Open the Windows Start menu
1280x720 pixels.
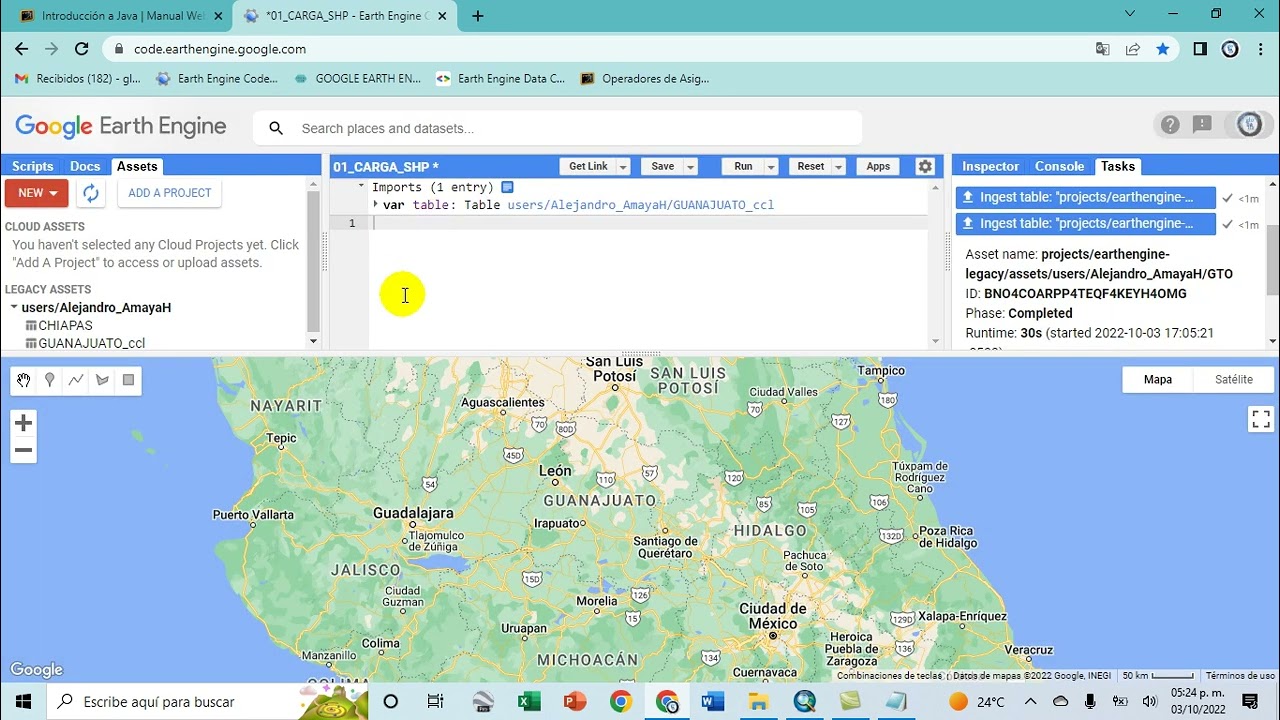(x=23, y=702)
